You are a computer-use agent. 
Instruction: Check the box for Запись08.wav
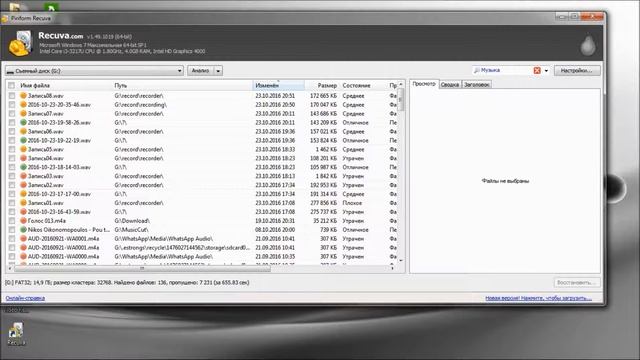click(x=11, y=96)
